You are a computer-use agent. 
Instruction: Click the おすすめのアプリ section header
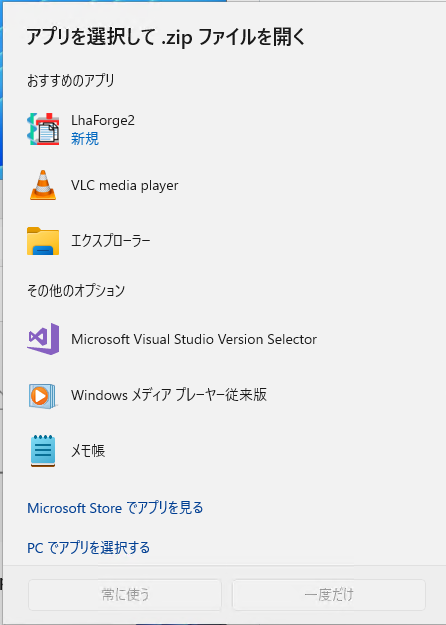coord(71,81)
